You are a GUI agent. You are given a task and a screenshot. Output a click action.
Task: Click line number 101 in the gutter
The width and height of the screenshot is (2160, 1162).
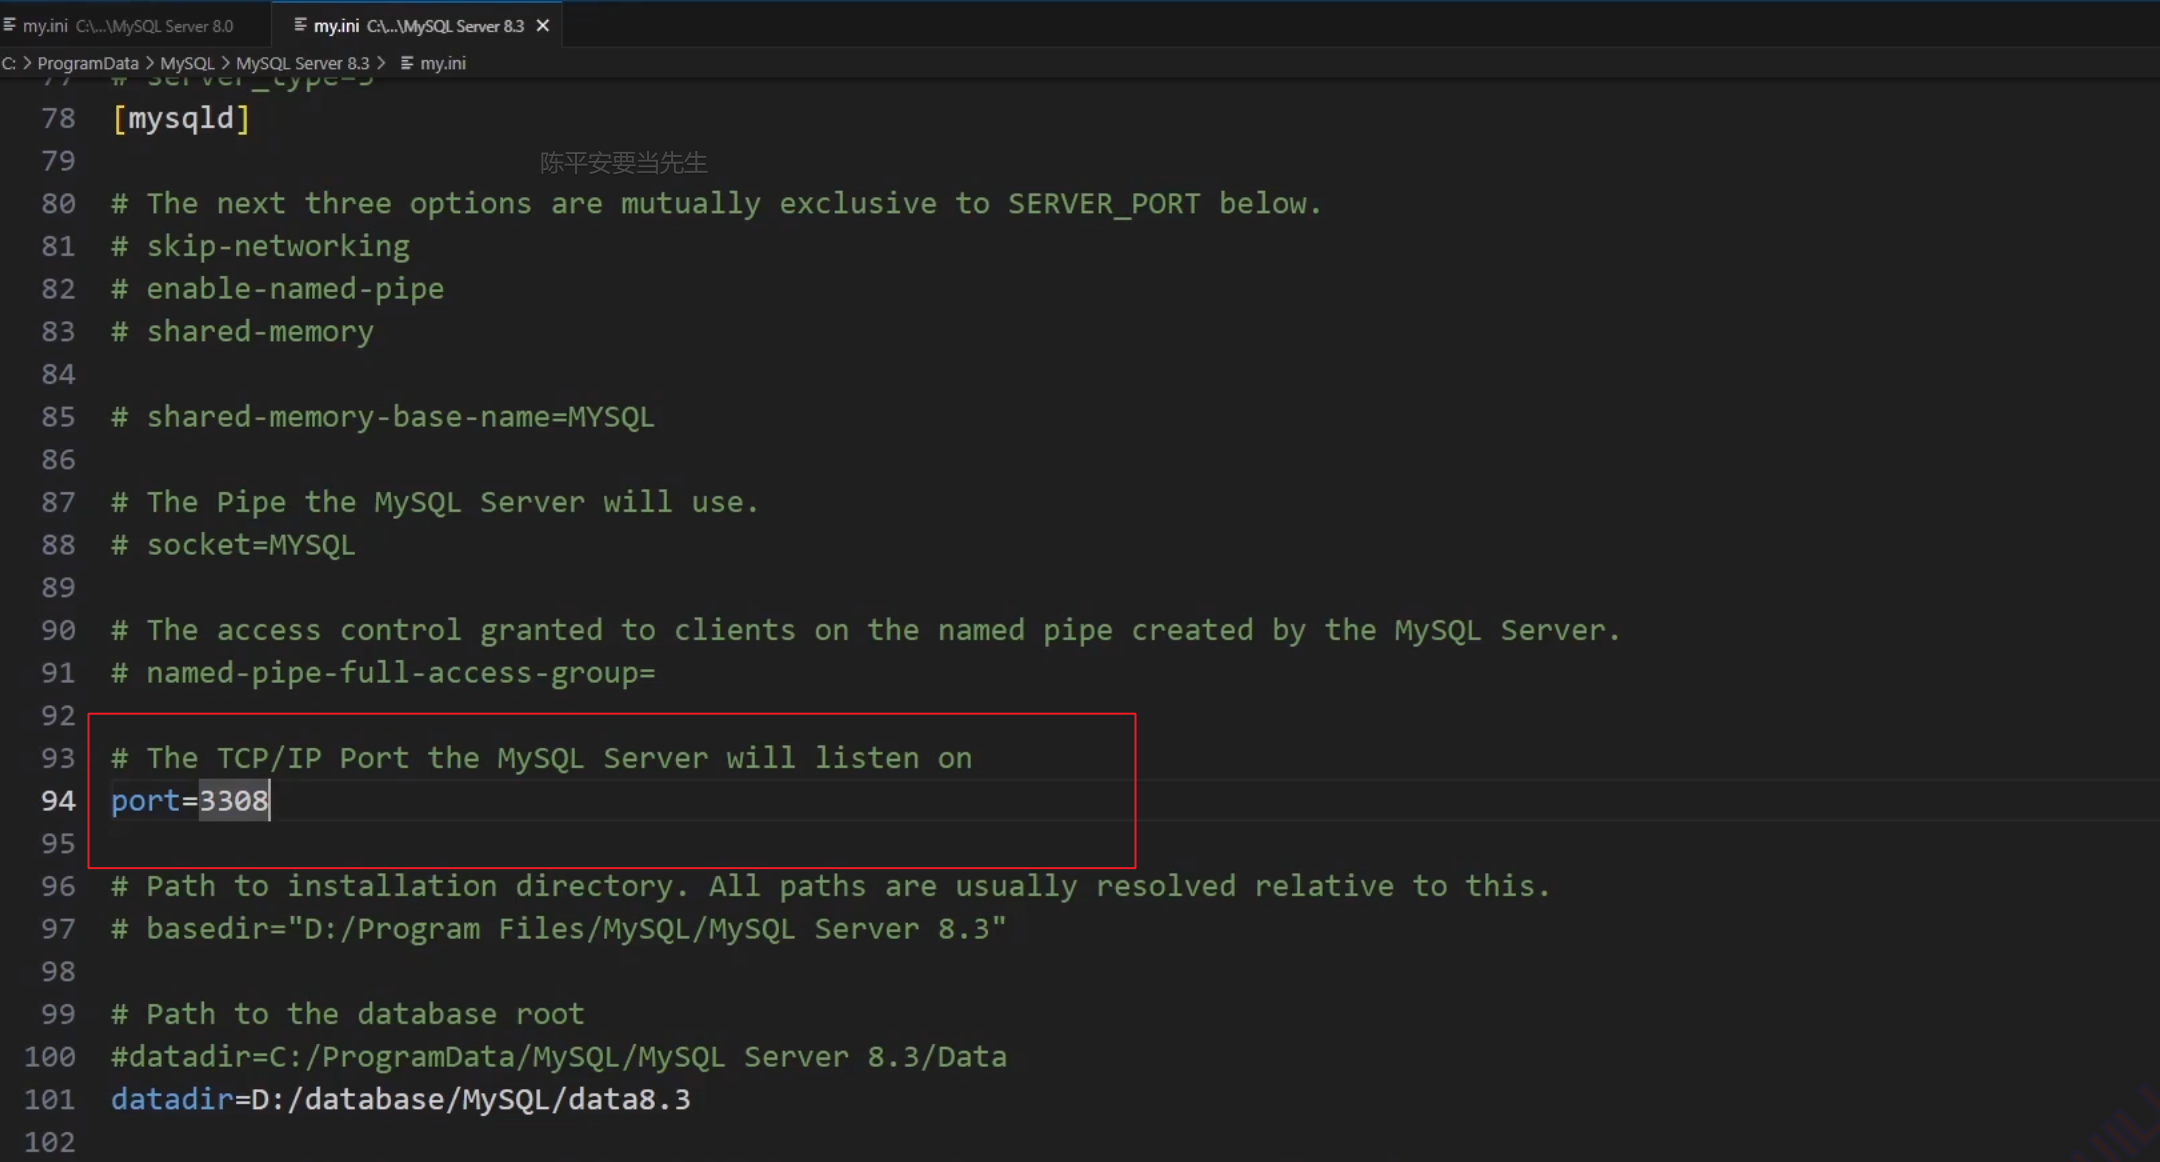[50, 1099]
